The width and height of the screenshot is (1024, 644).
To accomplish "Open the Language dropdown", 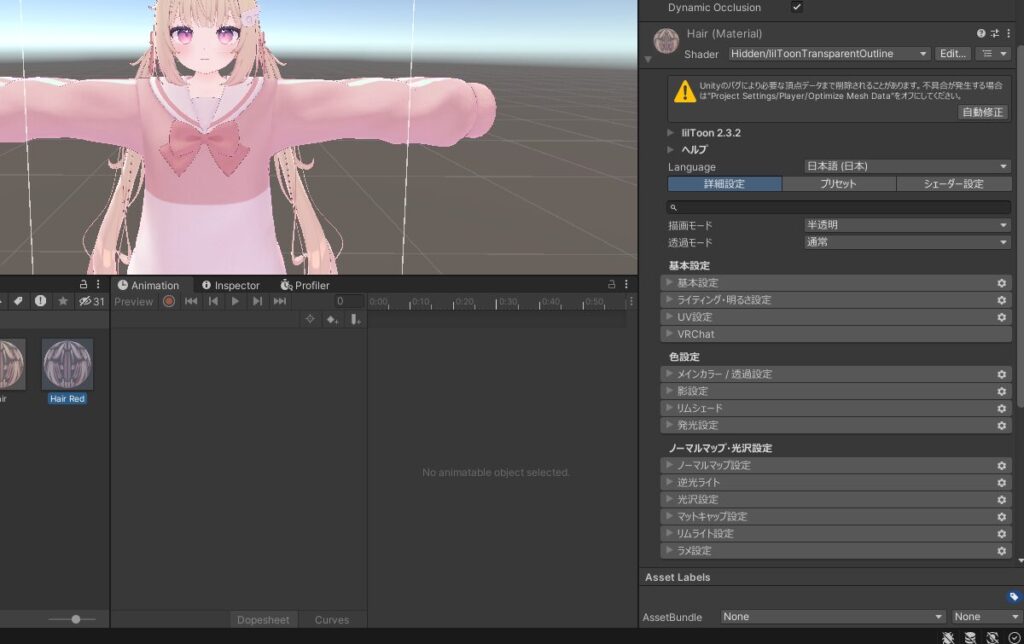I will (x=908, y=167).
